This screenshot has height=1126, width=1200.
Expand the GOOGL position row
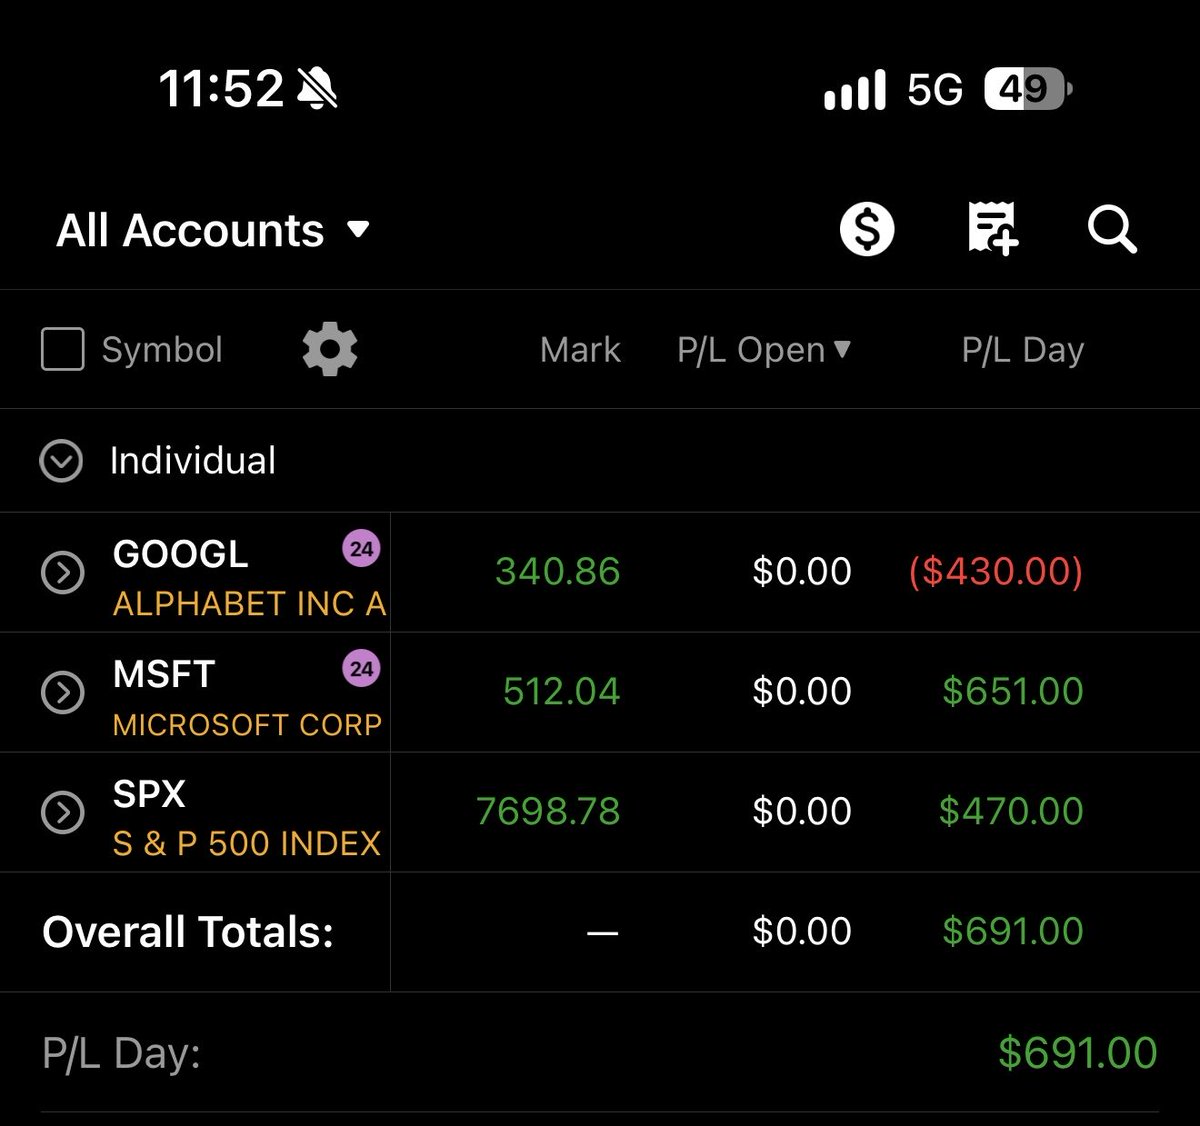pyautogui.click(x=62, y=572)
